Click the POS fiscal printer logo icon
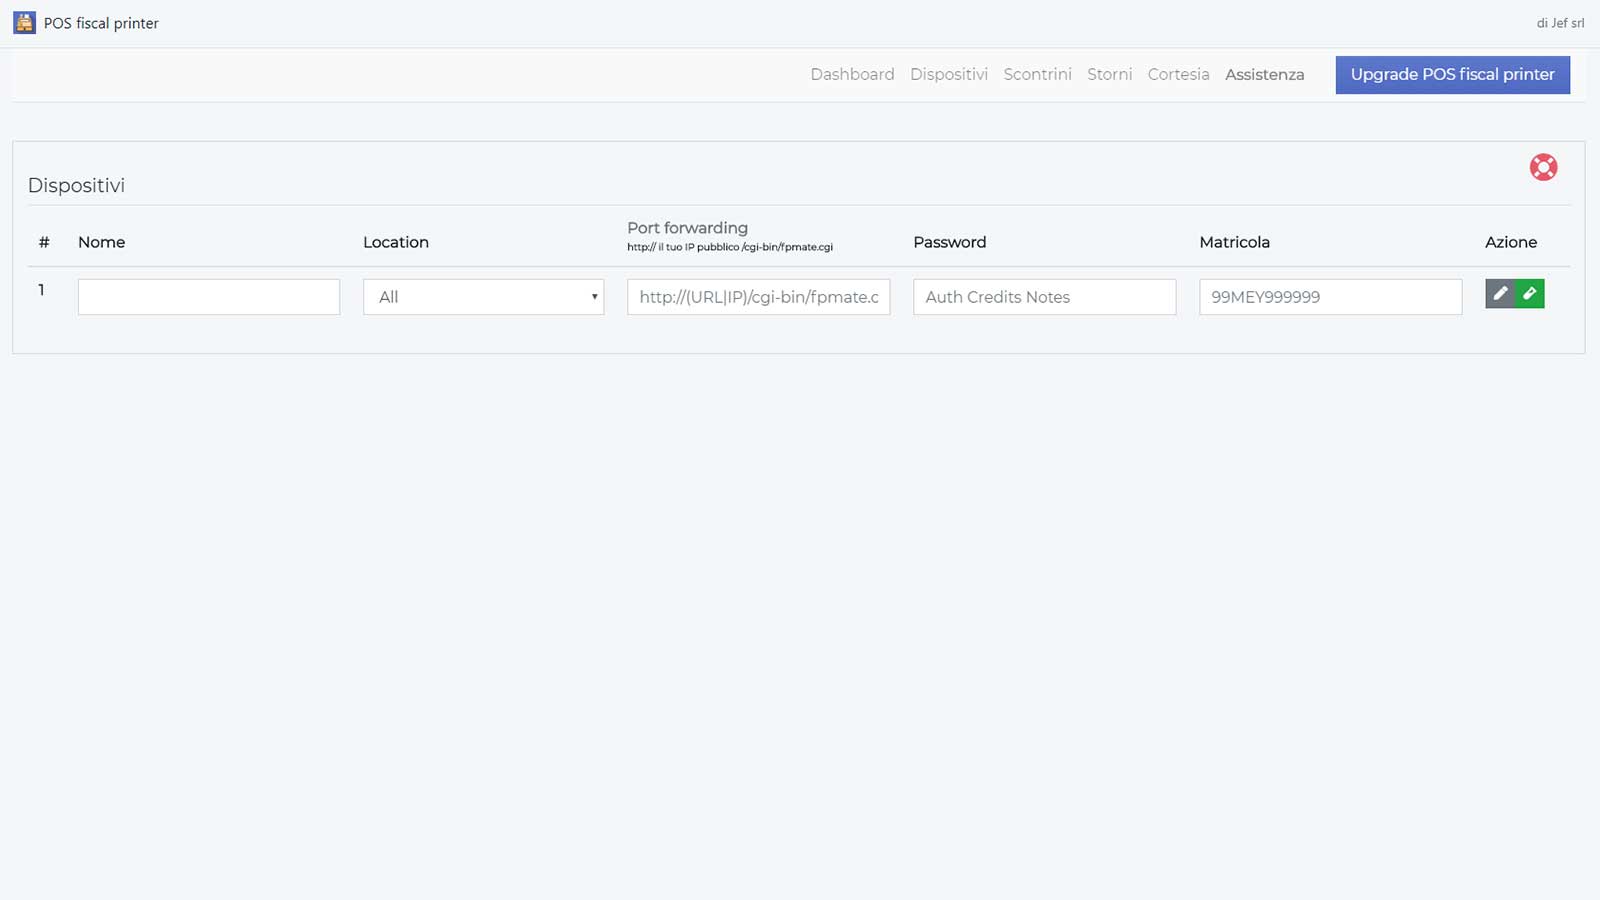 (24, 22)
